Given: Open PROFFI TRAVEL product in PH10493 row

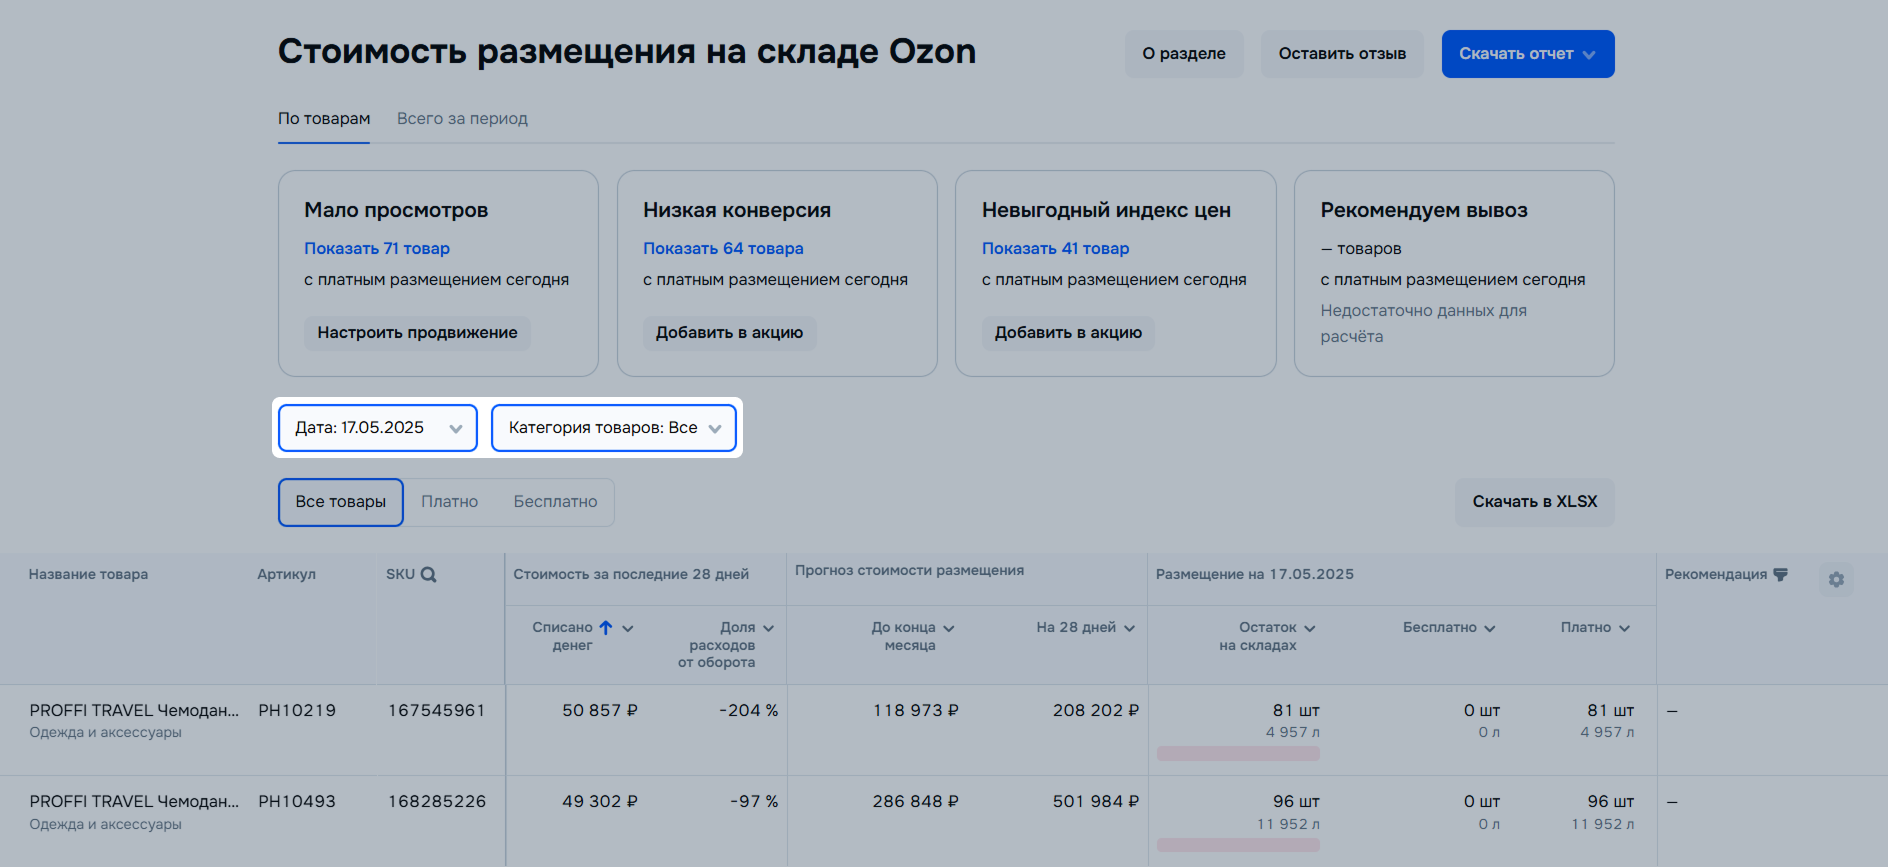Looking at the screenshot, I should 134,802.
